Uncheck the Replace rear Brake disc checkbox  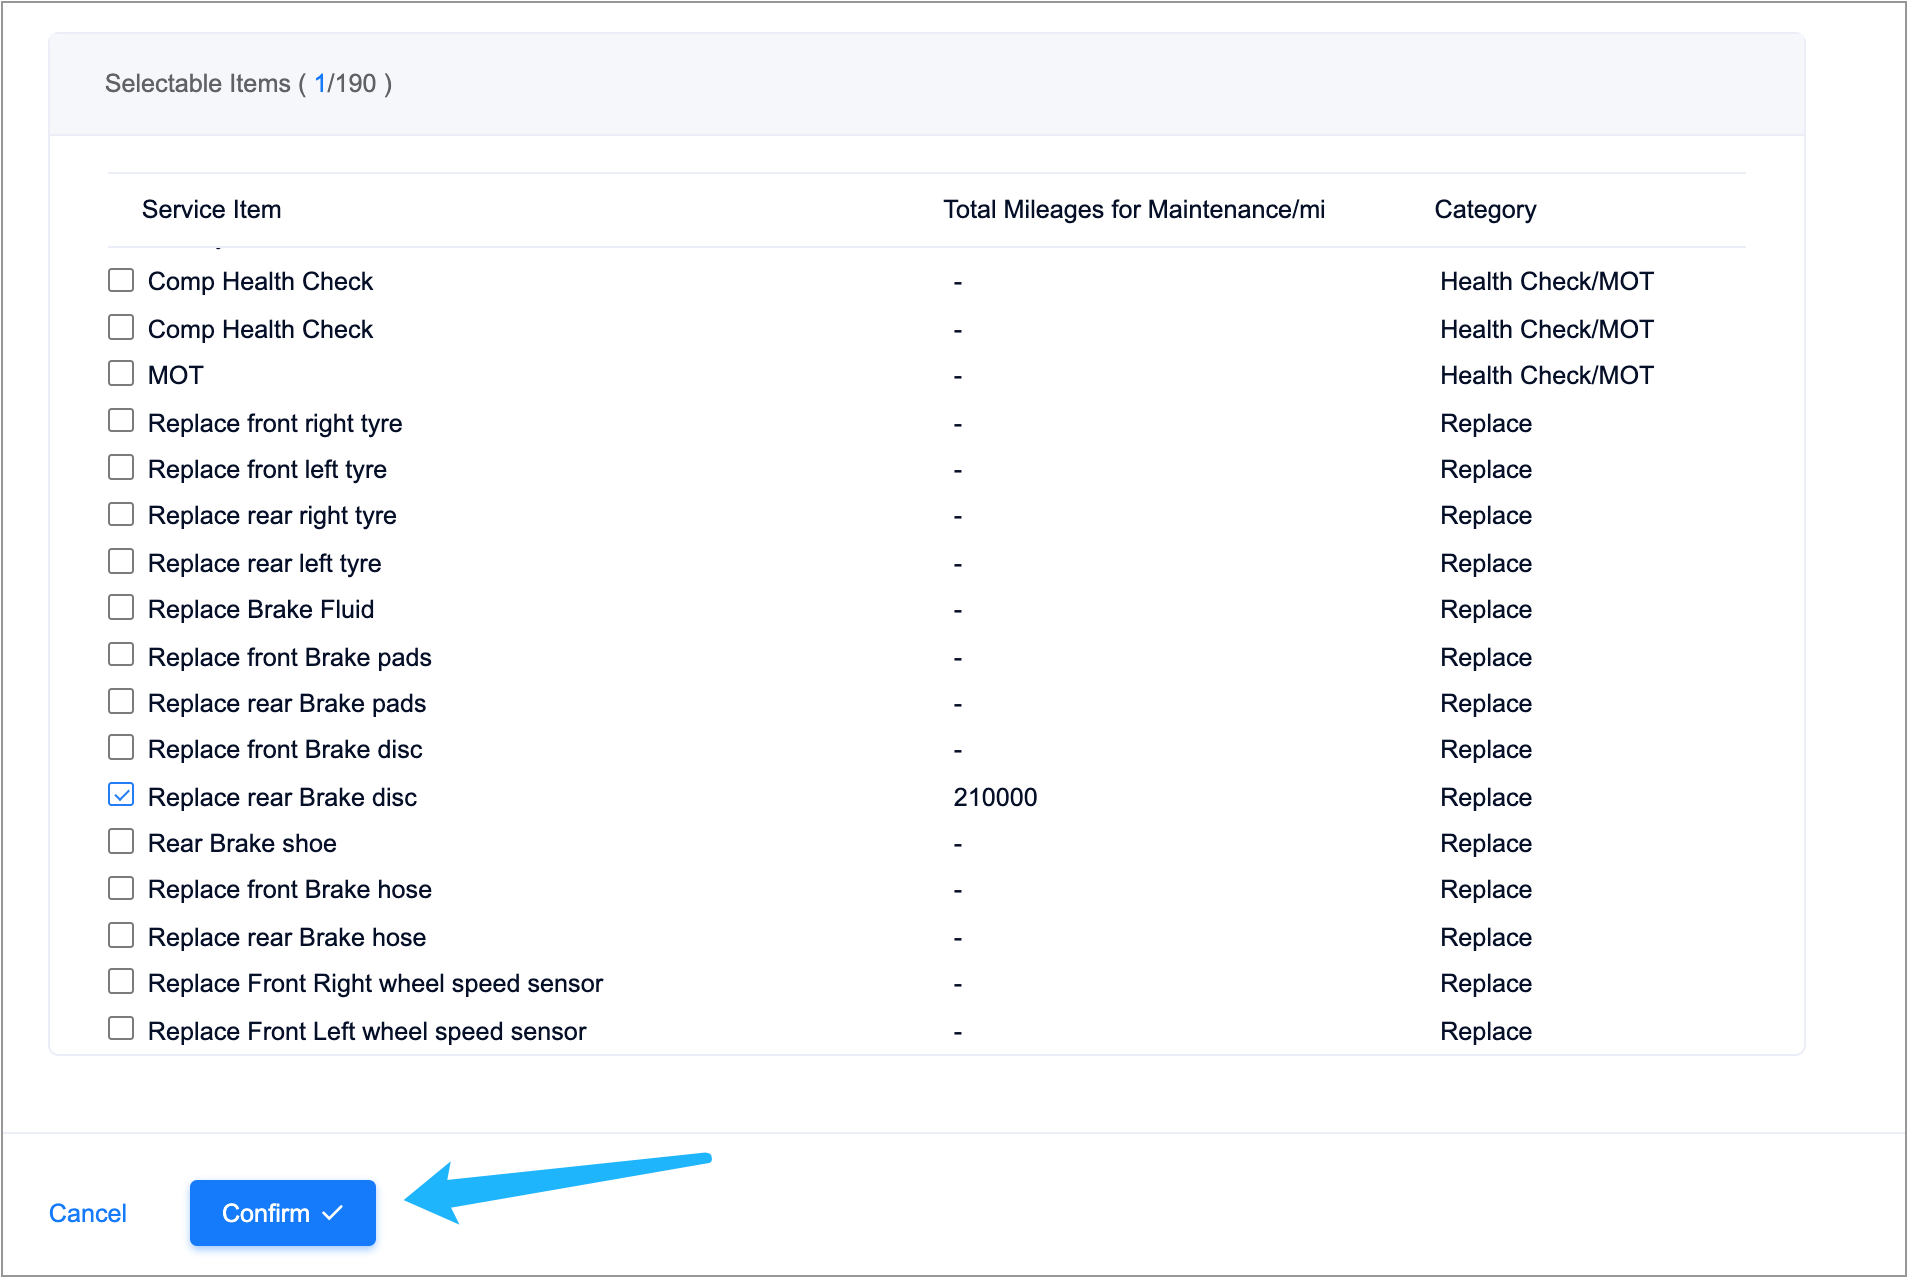pos(121,795)
